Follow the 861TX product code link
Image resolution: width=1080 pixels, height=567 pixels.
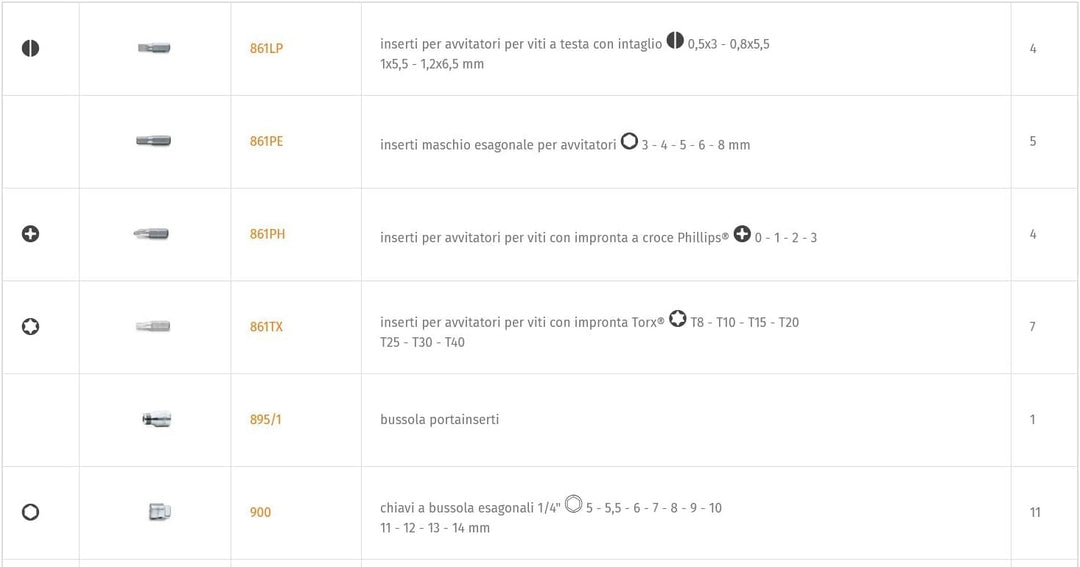point(267,327)
